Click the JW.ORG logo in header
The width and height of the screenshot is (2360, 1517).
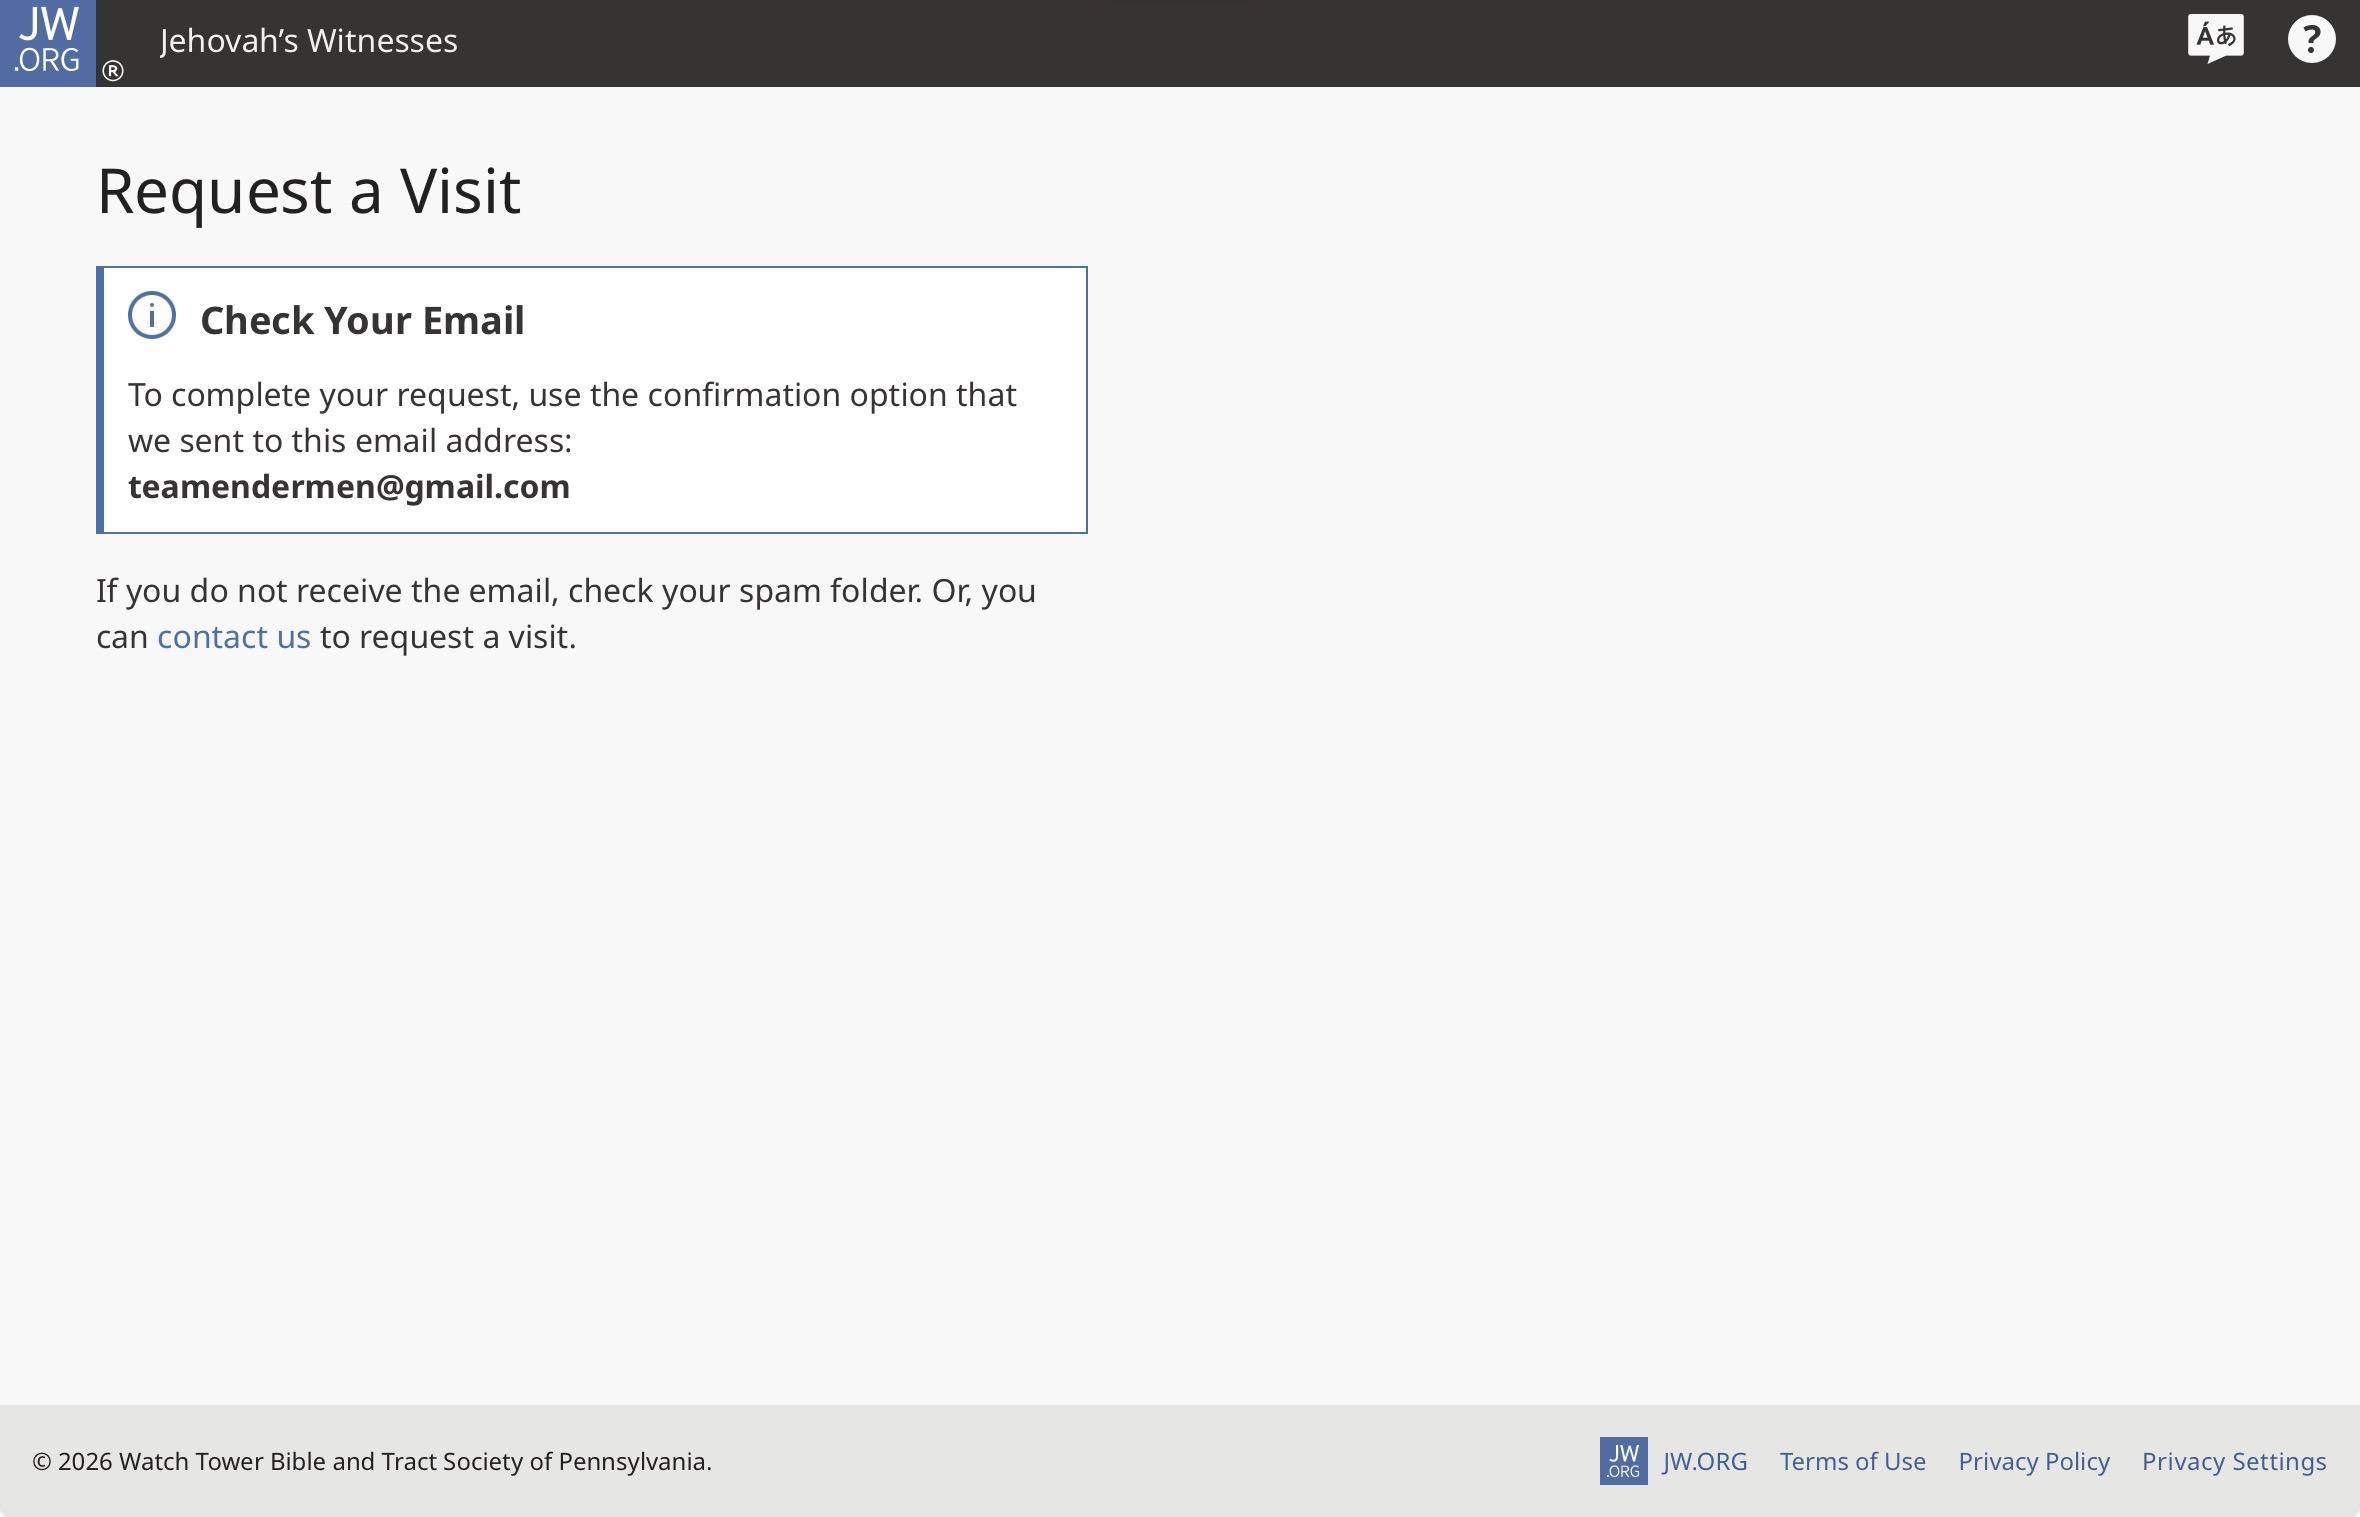coord(48,43)
